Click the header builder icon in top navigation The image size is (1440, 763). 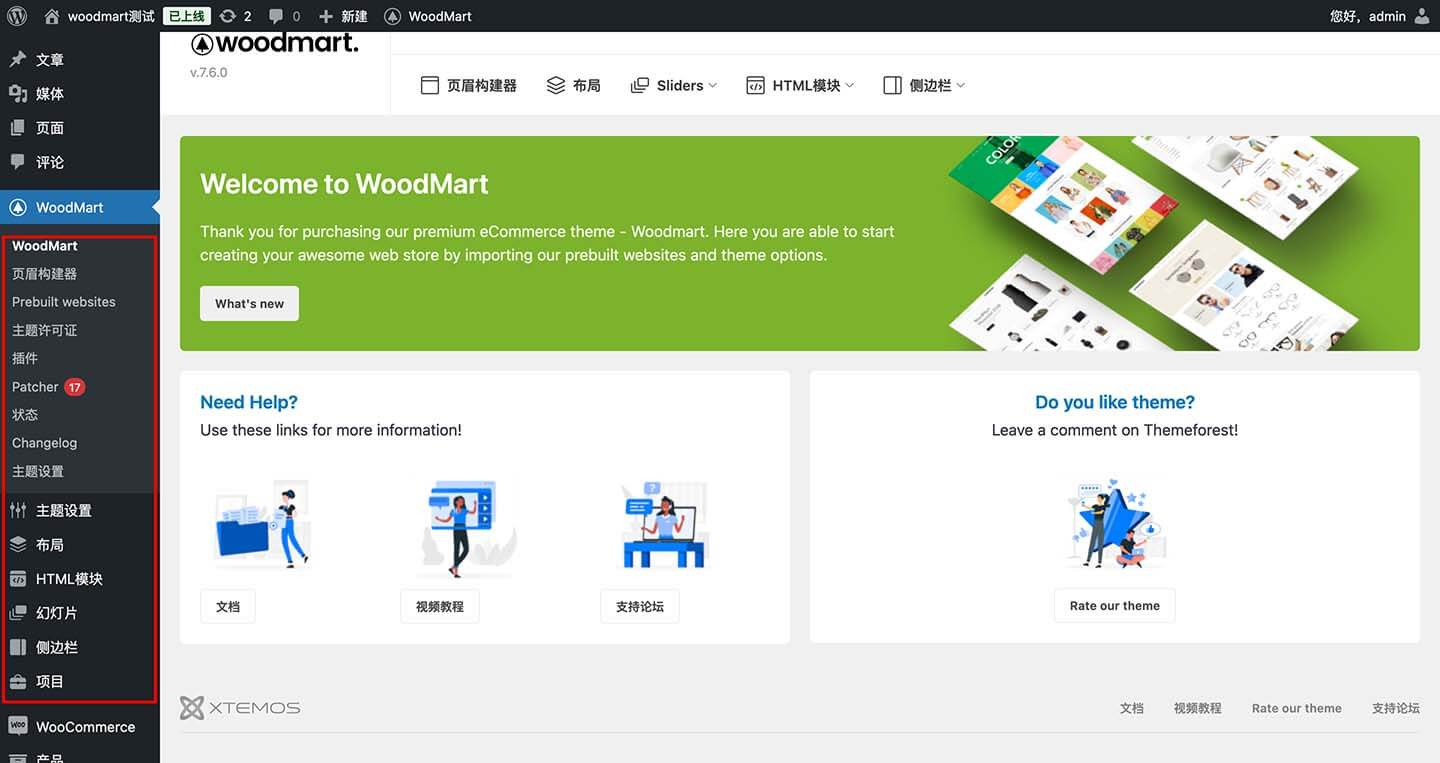(430, 86)
